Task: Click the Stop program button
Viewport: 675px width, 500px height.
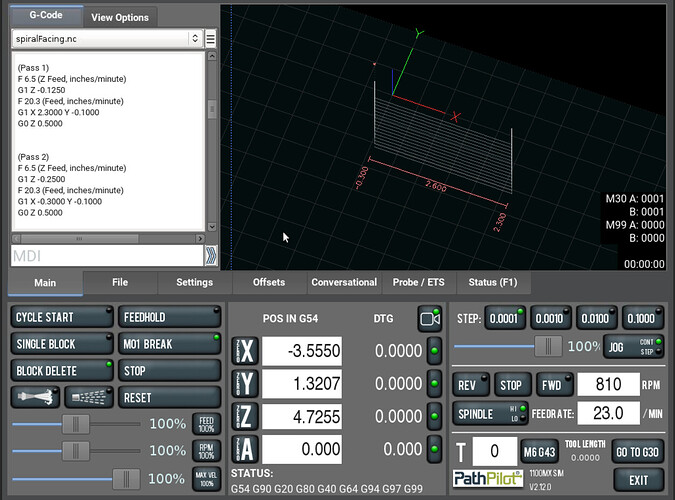Action: click(170, 370)
